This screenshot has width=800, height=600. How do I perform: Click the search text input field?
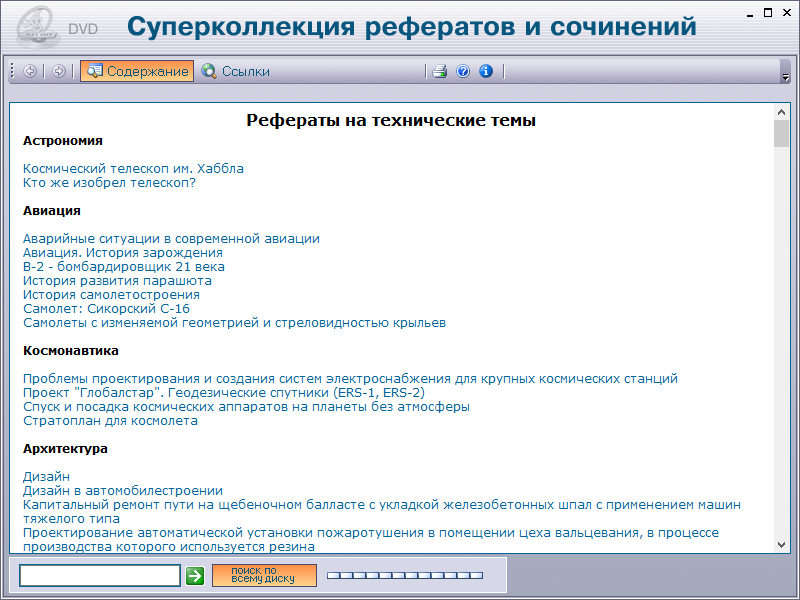pyautogui.click(x=100, y=576)
